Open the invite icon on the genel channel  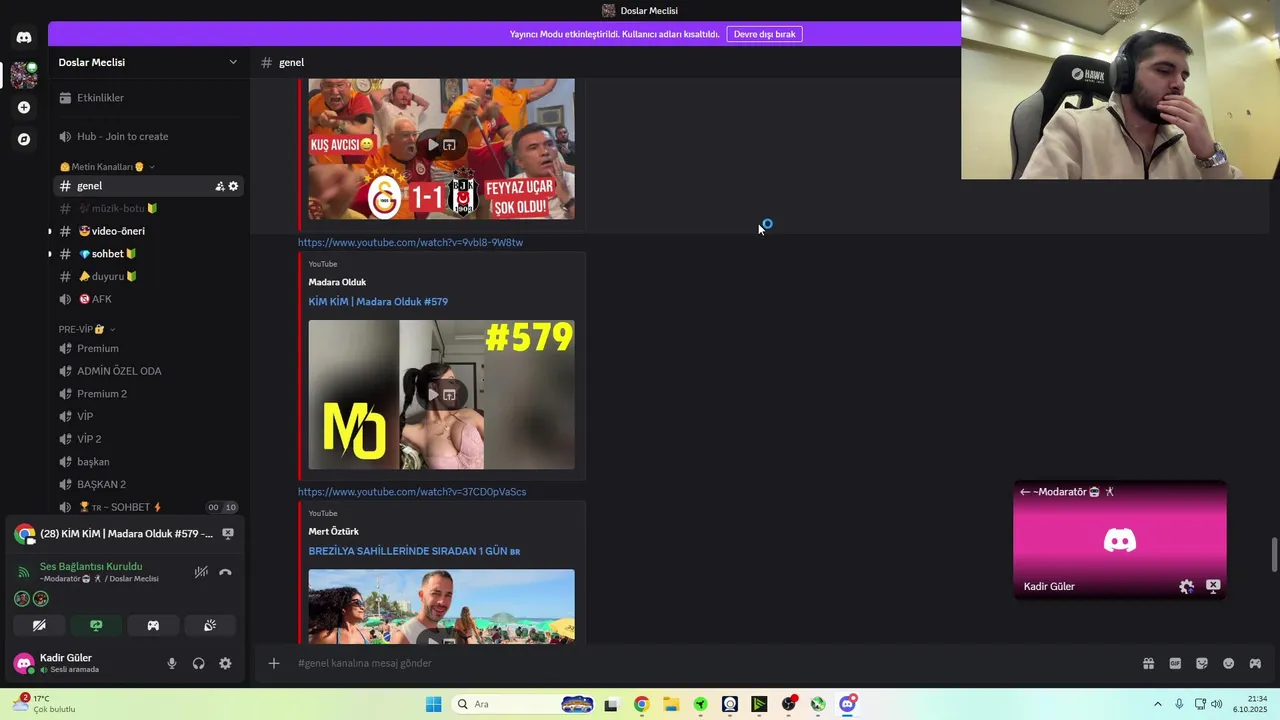coord(220,186)
